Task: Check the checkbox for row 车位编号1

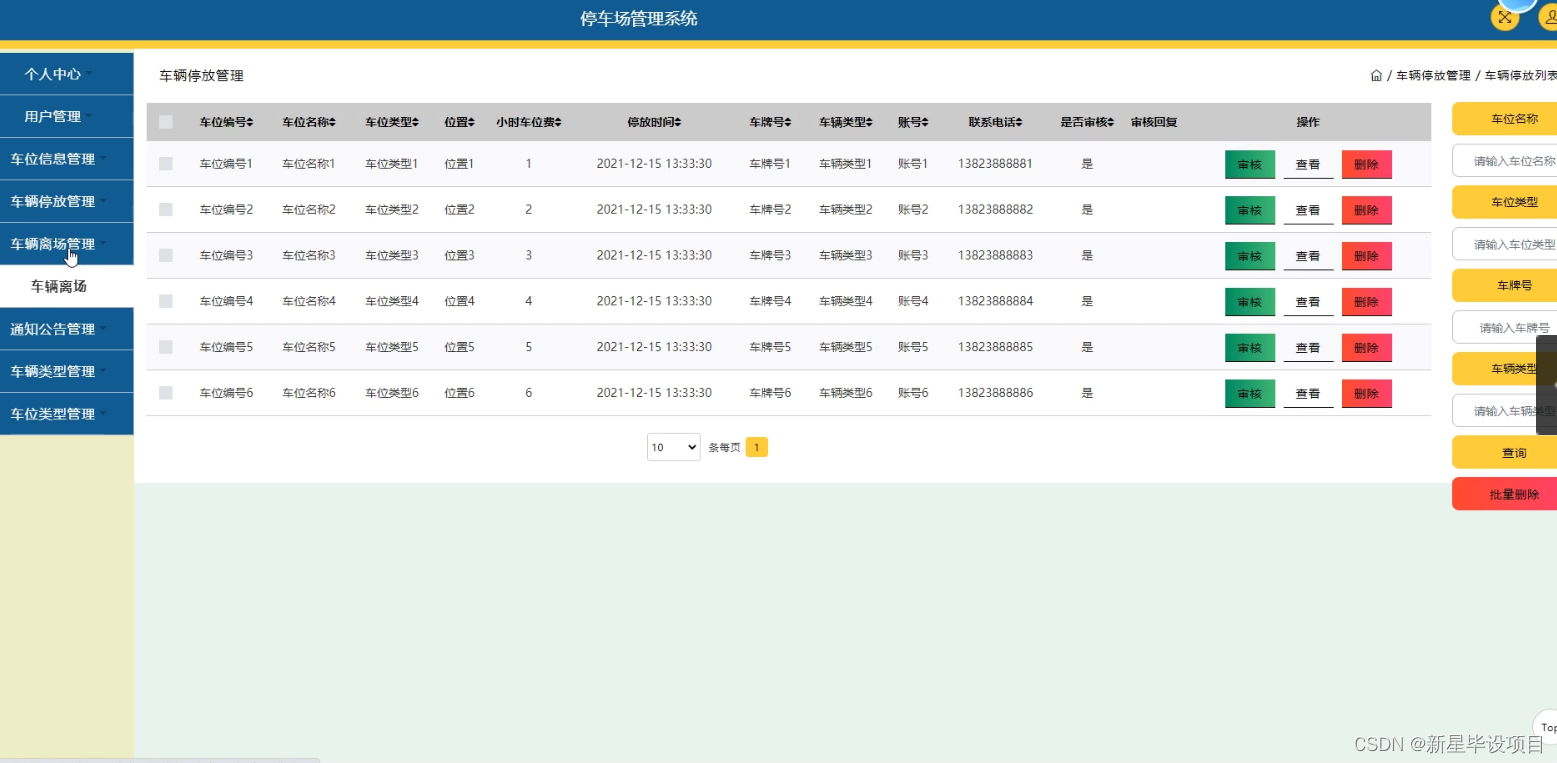Action: coord(165,163)
